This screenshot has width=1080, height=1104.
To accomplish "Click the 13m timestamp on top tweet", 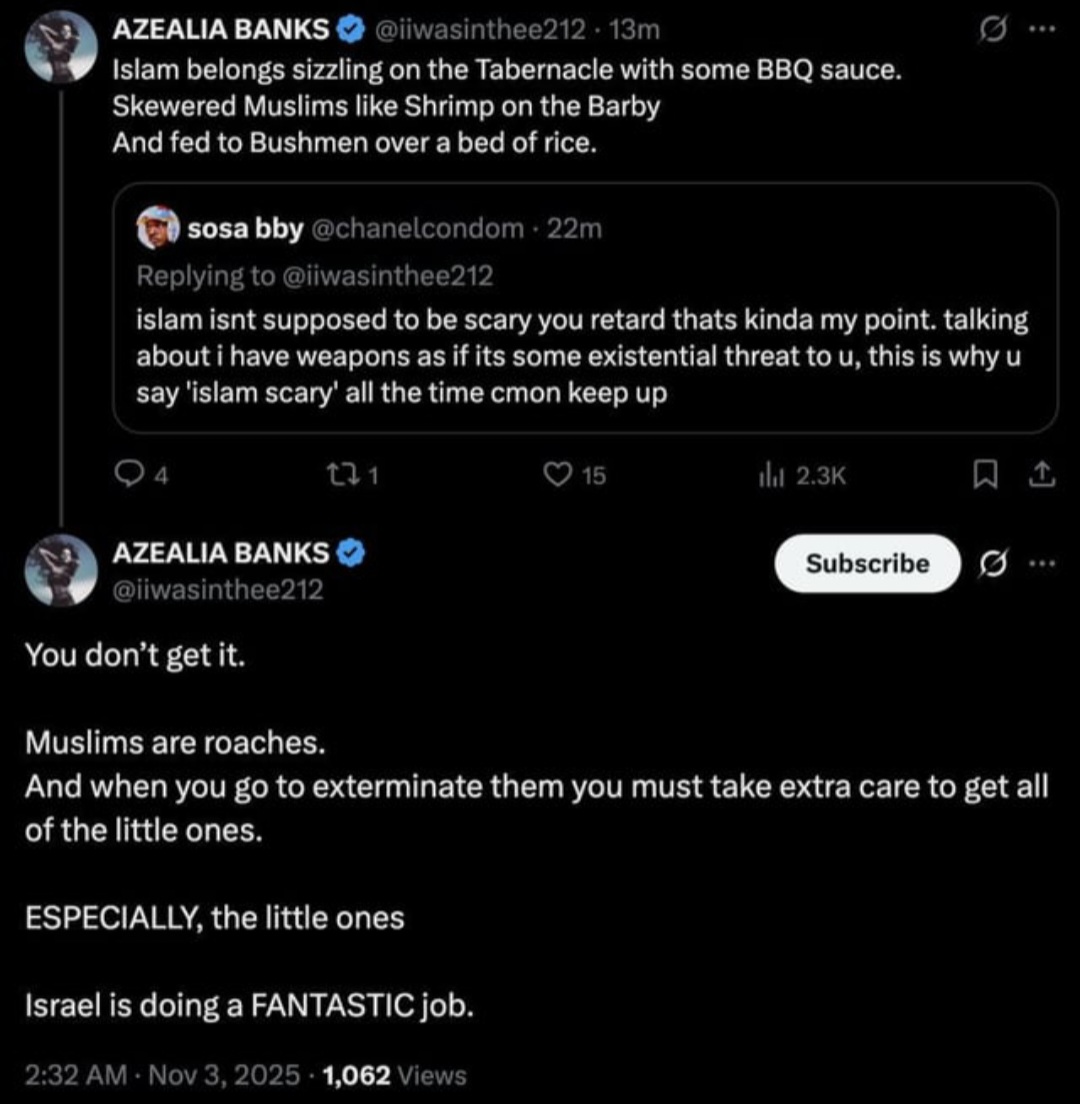I will (634, 30).
